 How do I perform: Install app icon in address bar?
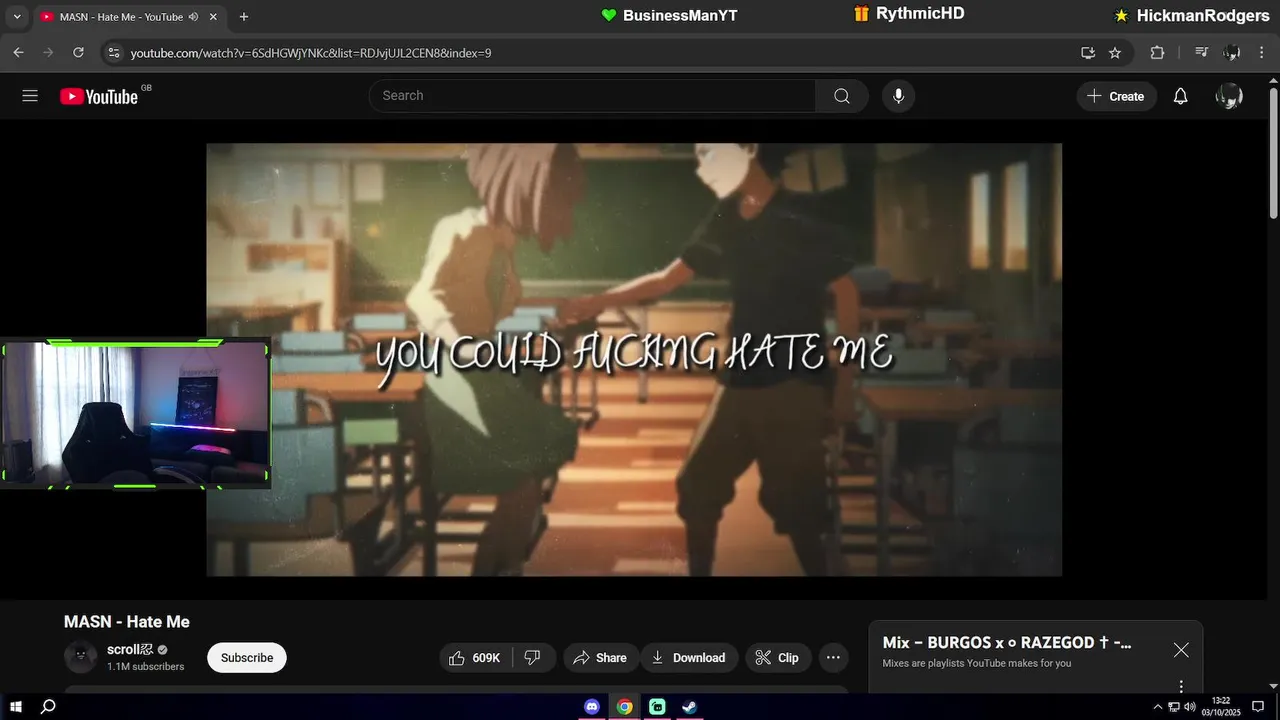point(1088,52)
